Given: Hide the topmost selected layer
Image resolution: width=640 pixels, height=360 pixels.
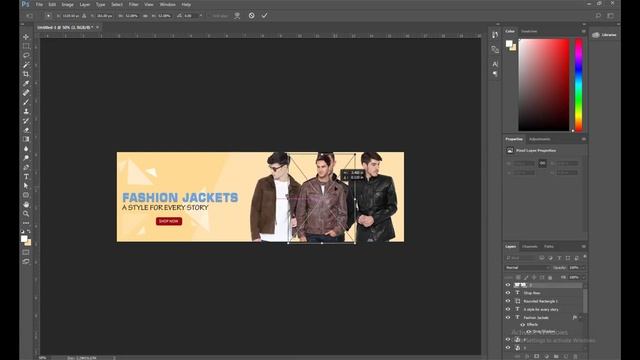Looking at the screenshot, I should [508, 285].
